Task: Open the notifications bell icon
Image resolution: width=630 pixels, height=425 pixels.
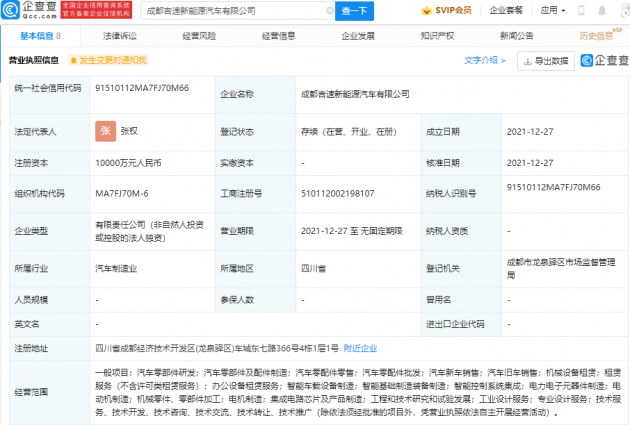Action: coord(602,10)
